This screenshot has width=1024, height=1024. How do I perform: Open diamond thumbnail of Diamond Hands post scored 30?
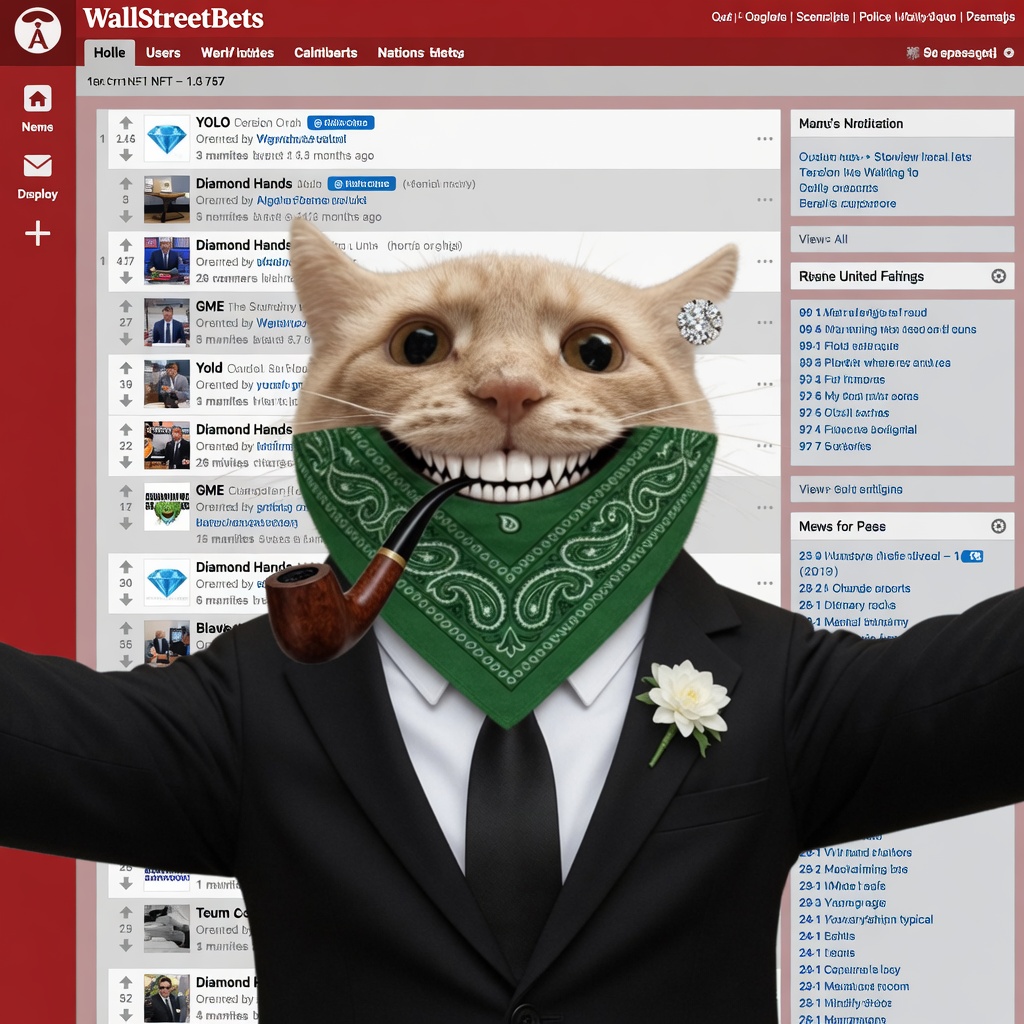coord(167,583)
